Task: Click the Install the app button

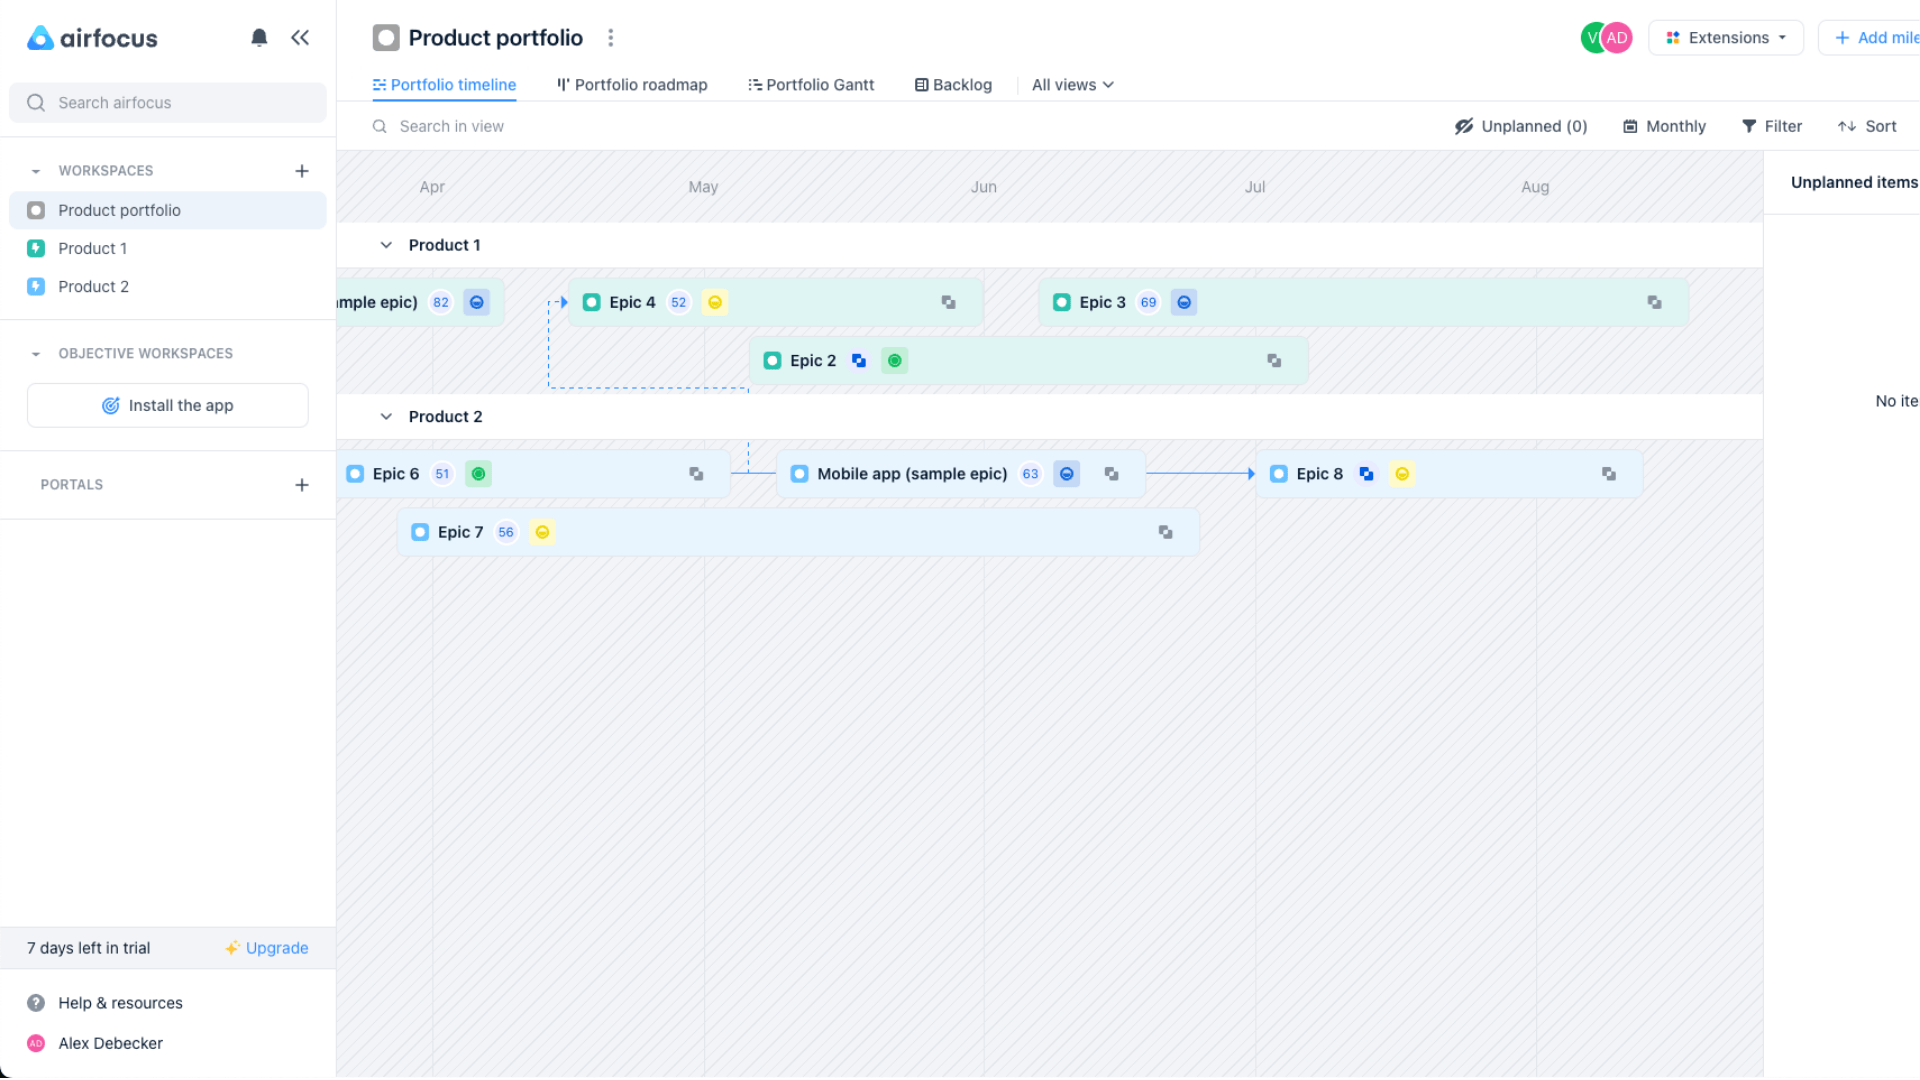Action: [x=168, y=405]
